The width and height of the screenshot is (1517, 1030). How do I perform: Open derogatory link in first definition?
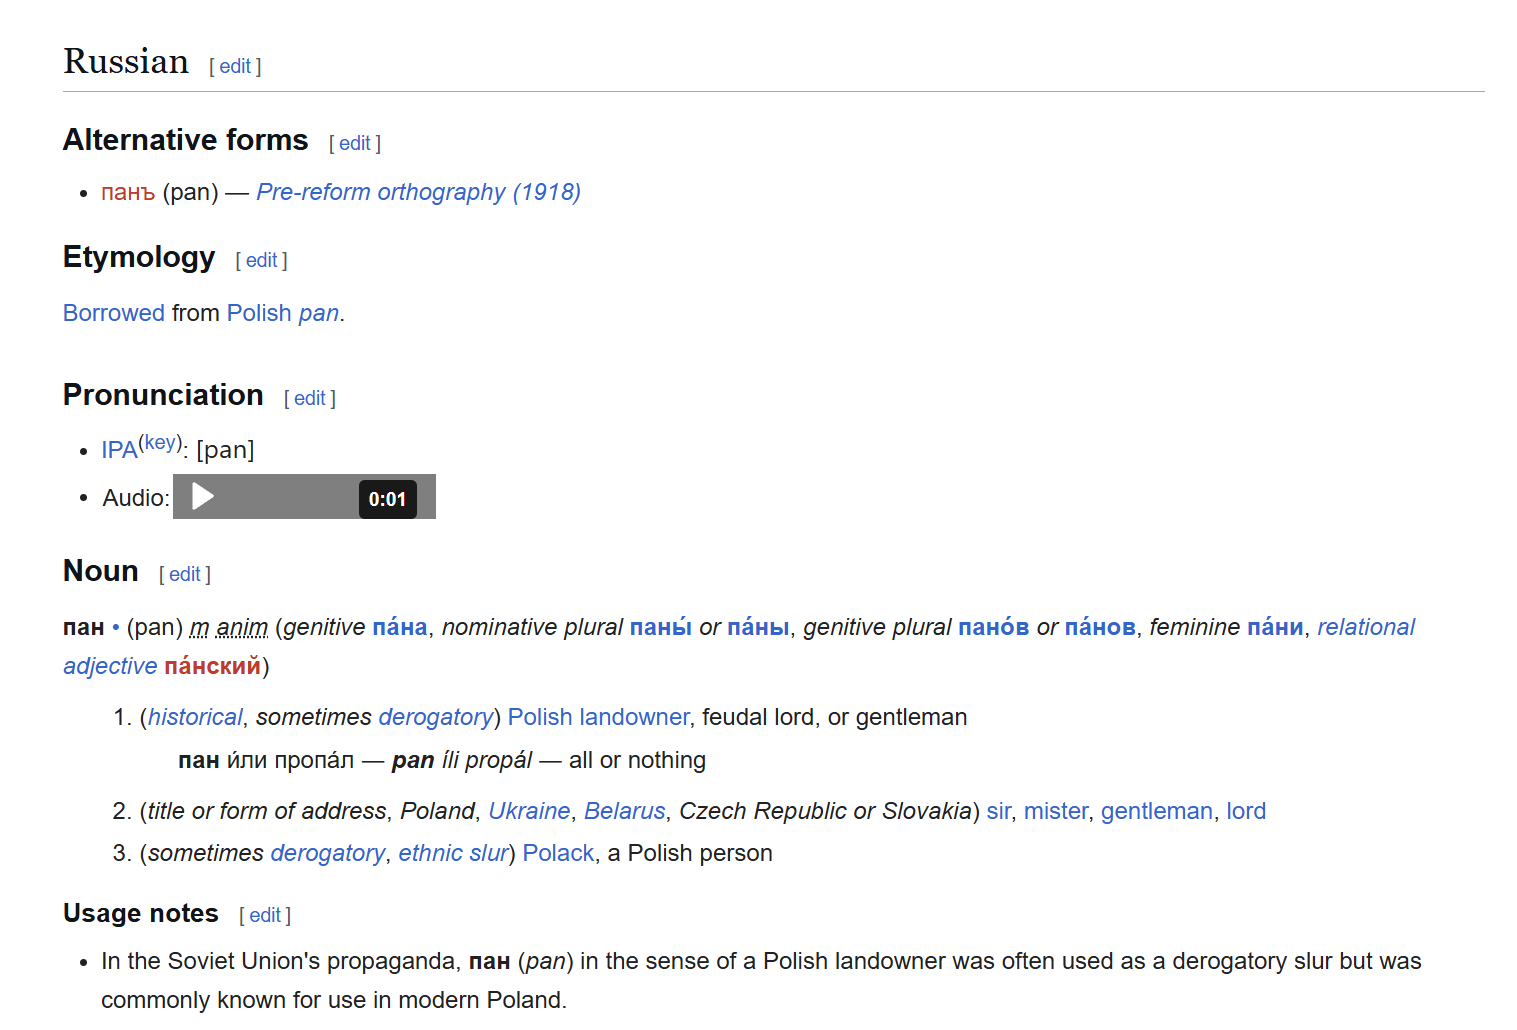[436, 717]
